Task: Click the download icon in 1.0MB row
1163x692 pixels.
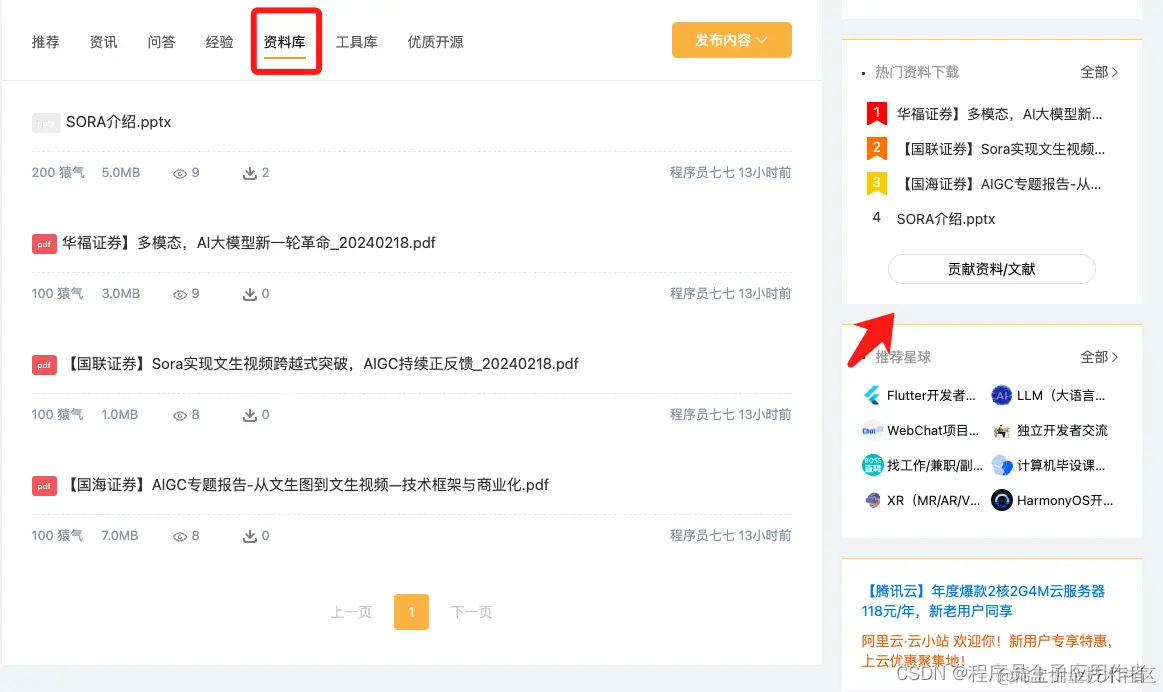Action: (250, 415)
